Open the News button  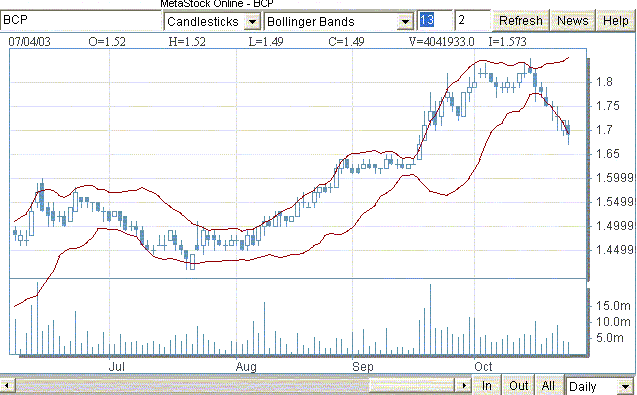point(572,21)
